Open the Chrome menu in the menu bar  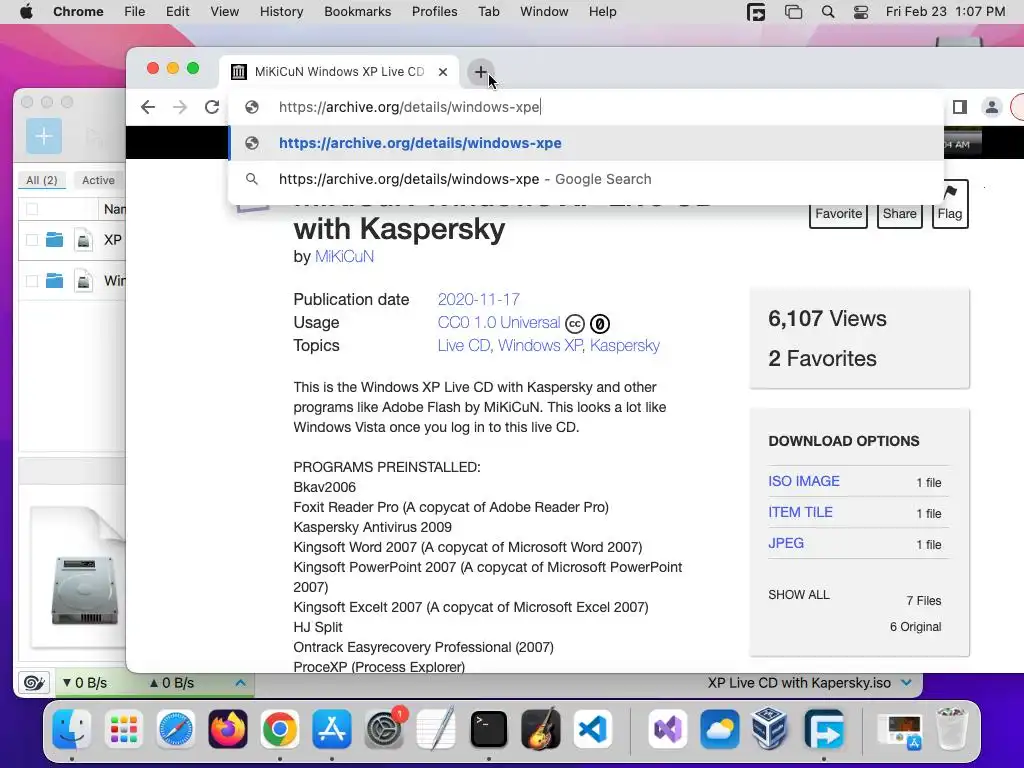78,12
